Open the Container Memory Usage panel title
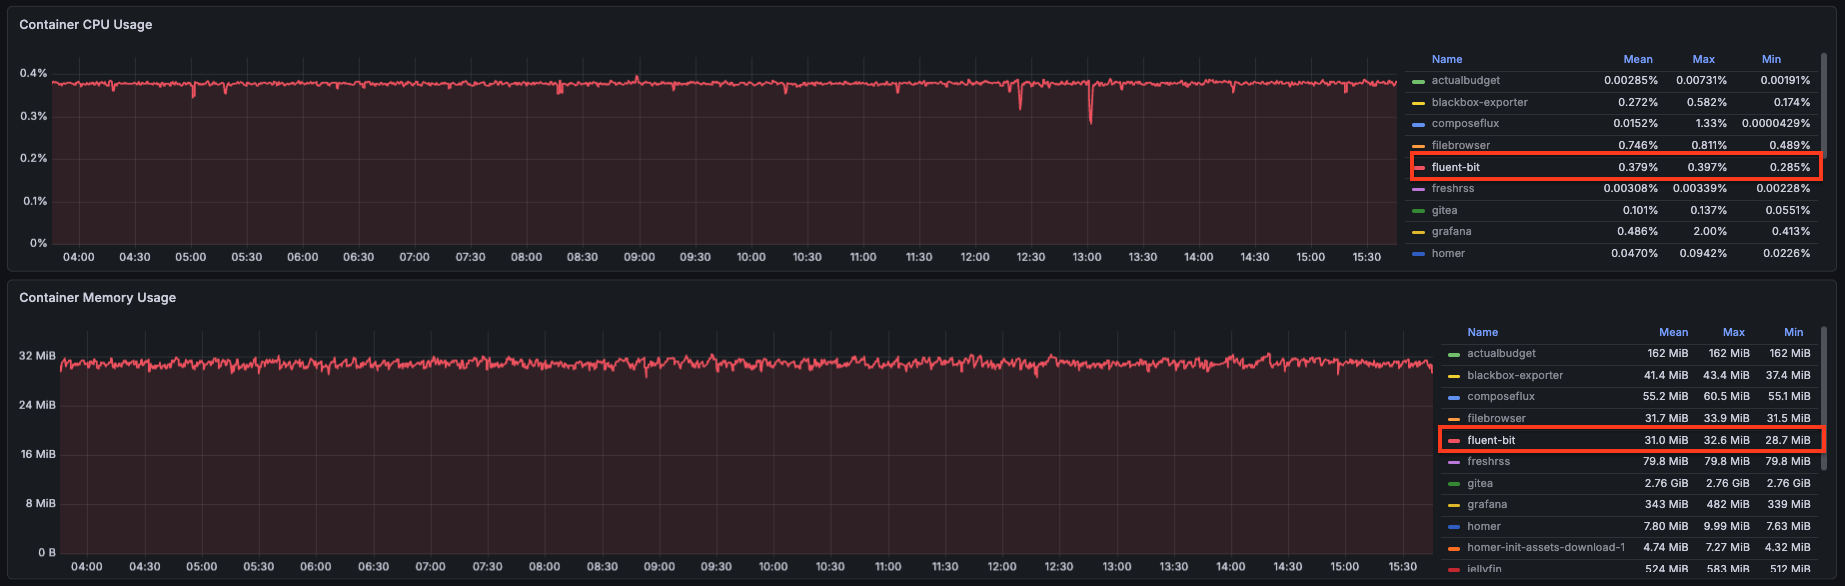1845x586 pixels. coord(97,297)
